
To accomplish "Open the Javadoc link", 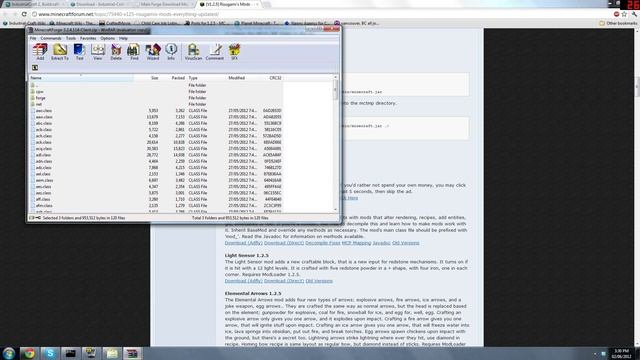I will 381,243.
